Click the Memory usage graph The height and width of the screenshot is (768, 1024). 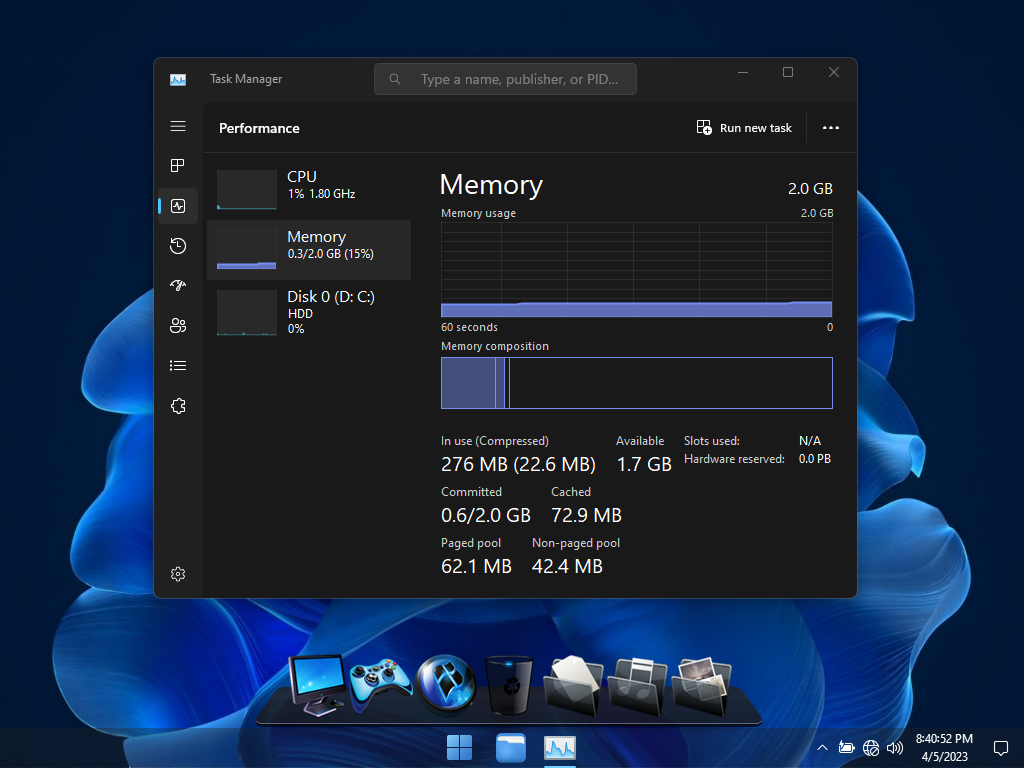tap(637, 270)
